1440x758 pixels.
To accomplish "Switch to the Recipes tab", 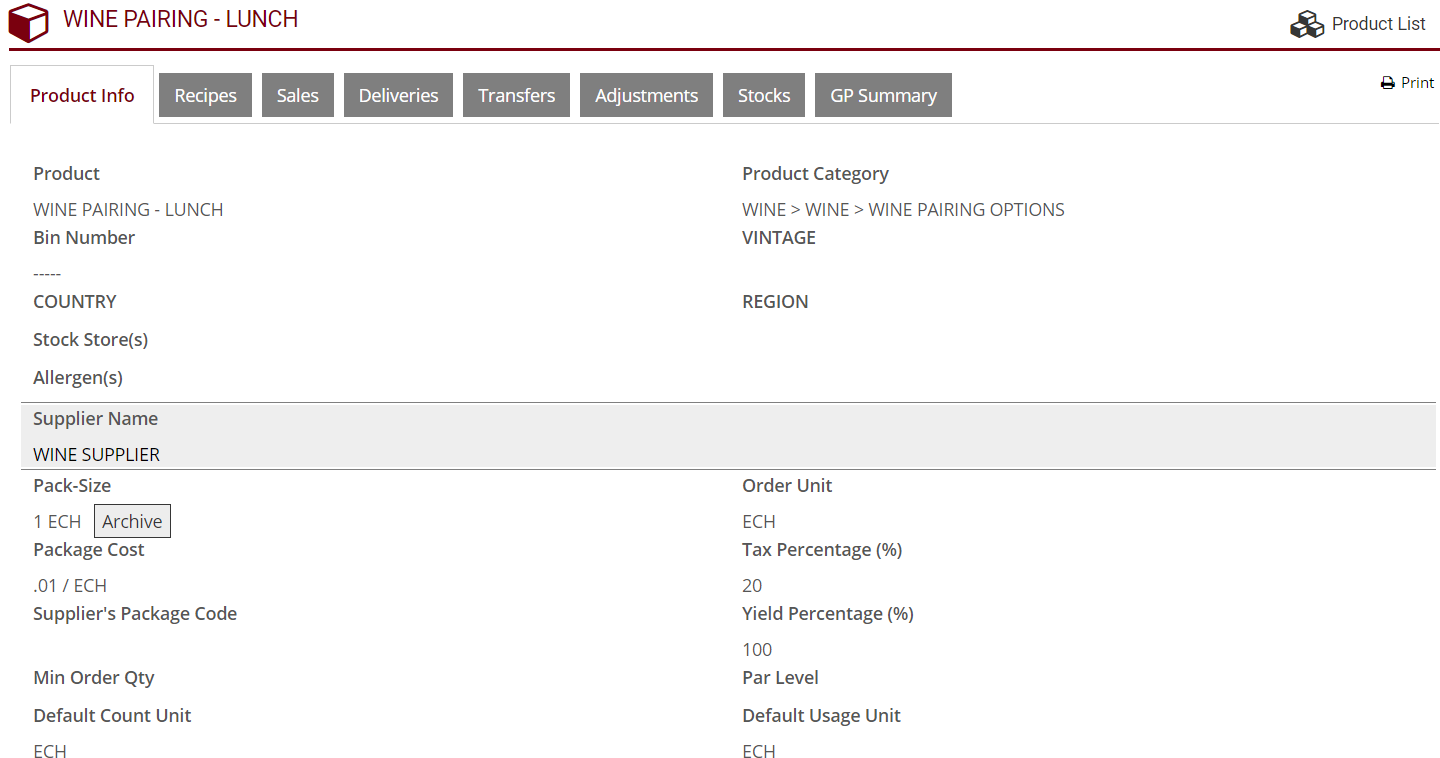I will point(205,94).
